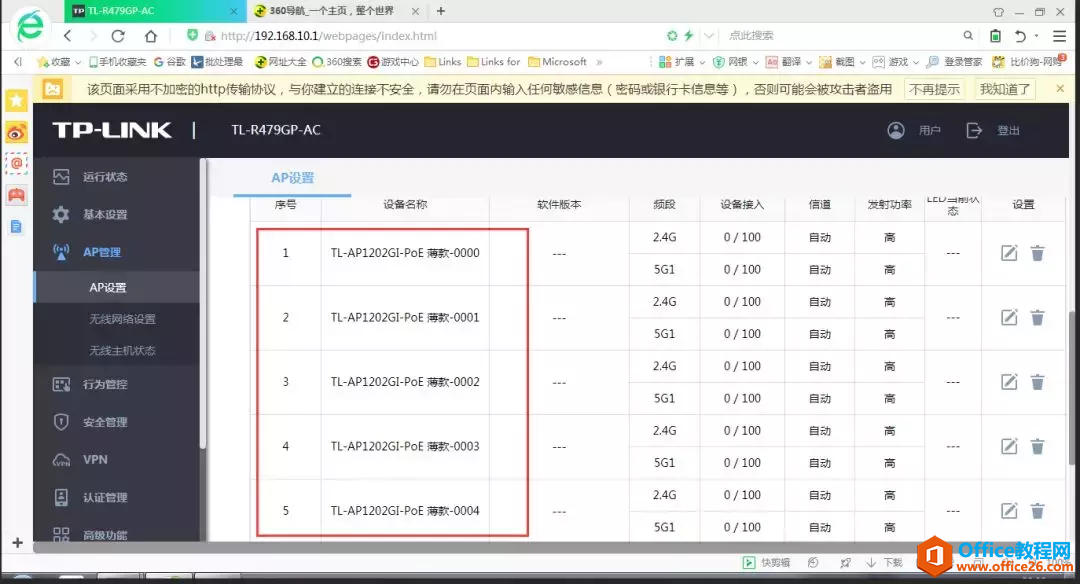Open a new browser tab
Viewport: 1080px width, 584px height.
pos(441,11)
